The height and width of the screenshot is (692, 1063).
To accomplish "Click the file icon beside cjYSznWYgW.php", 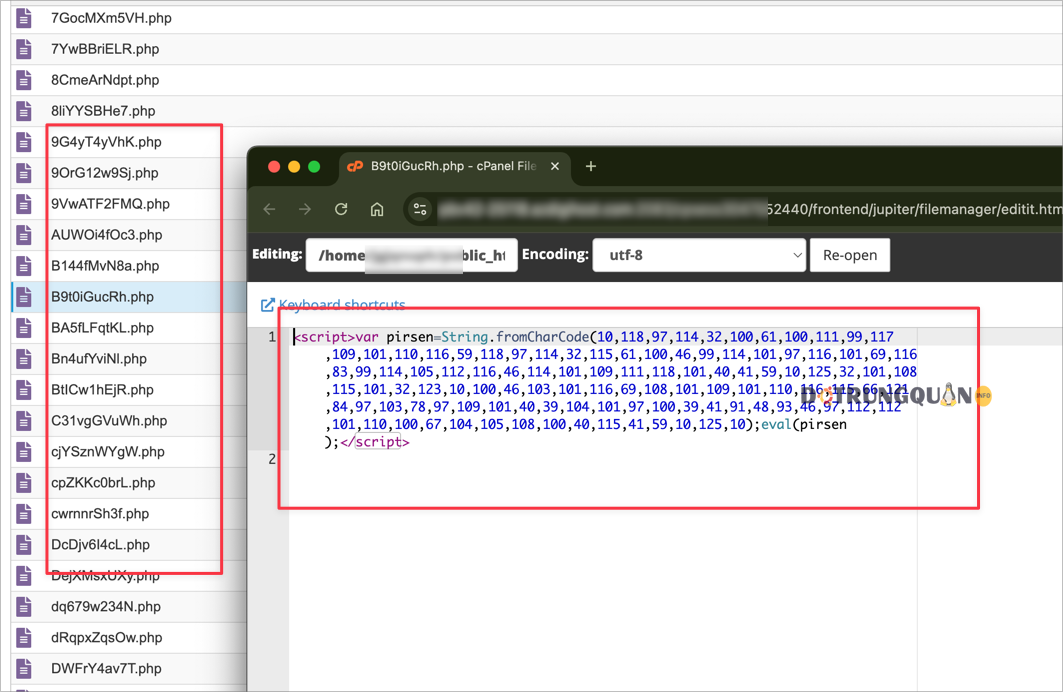I will (x=24, y=452).
